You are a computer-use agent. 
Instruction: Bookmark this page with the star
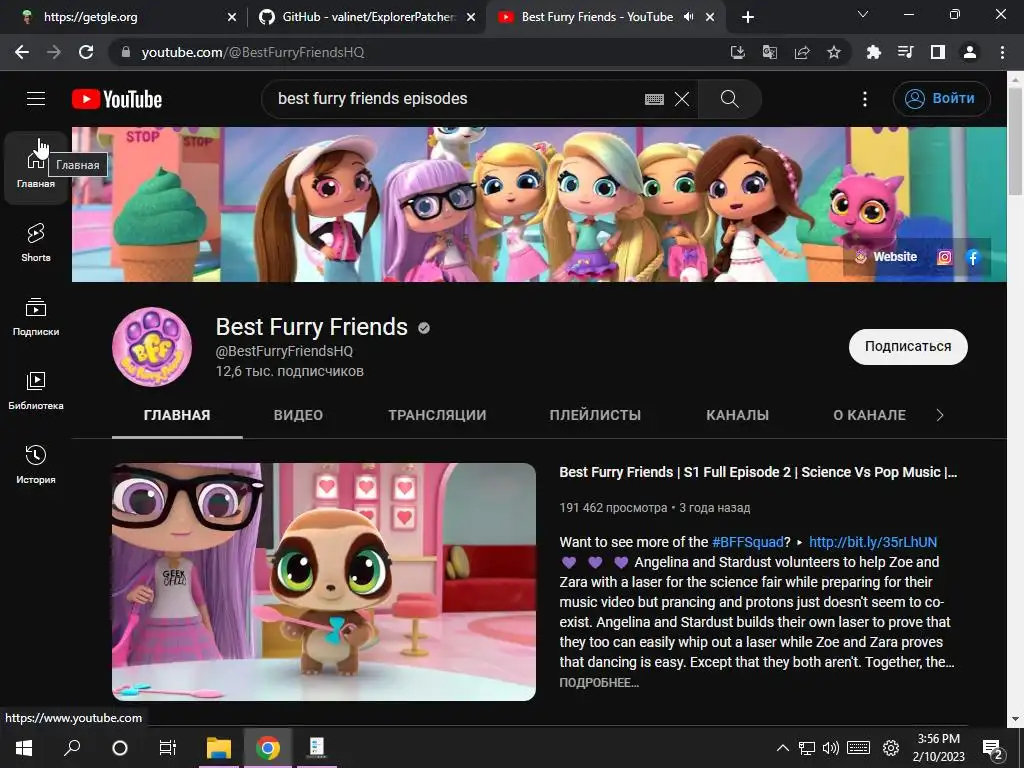click(834, 52)
